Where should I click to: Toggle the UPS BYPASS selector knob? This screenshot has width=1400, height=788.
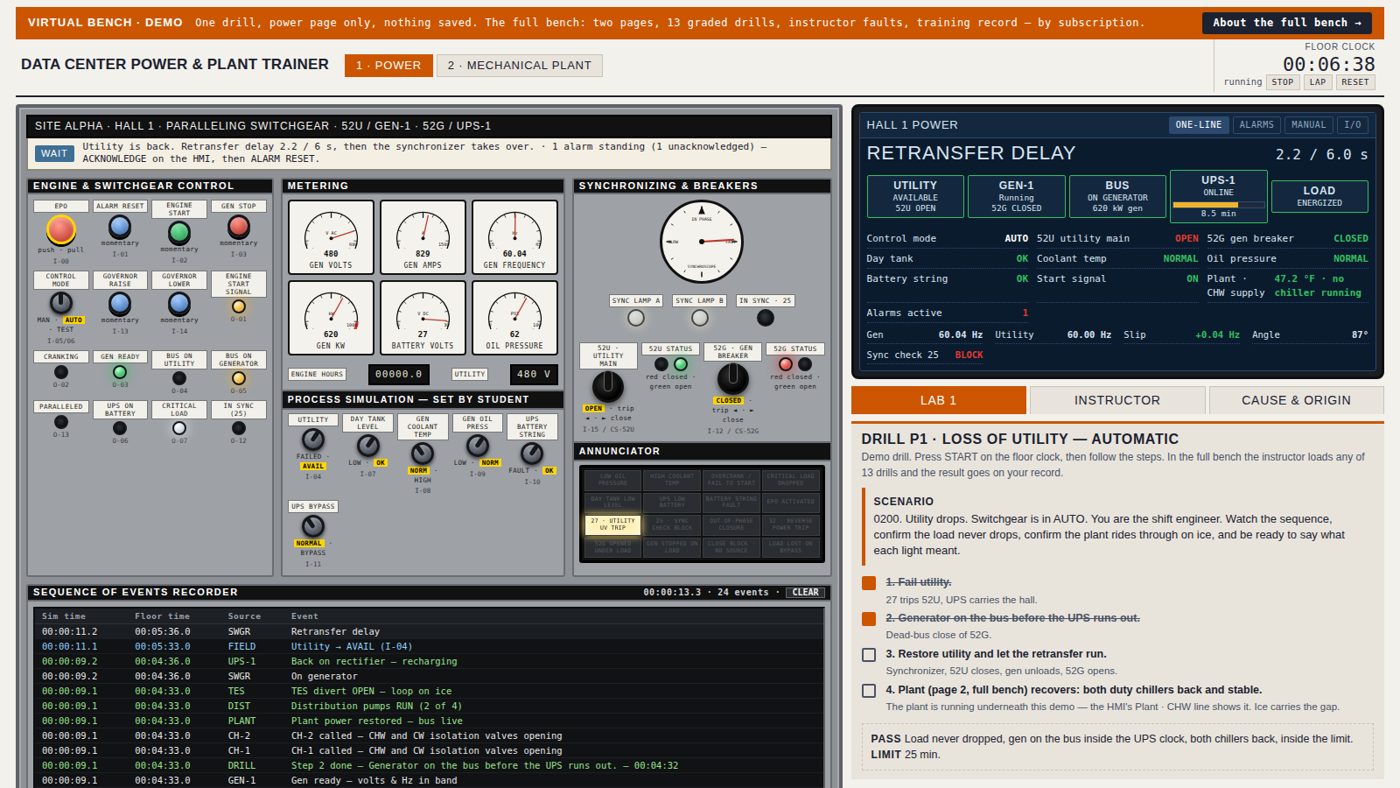[x=313, y=526]
